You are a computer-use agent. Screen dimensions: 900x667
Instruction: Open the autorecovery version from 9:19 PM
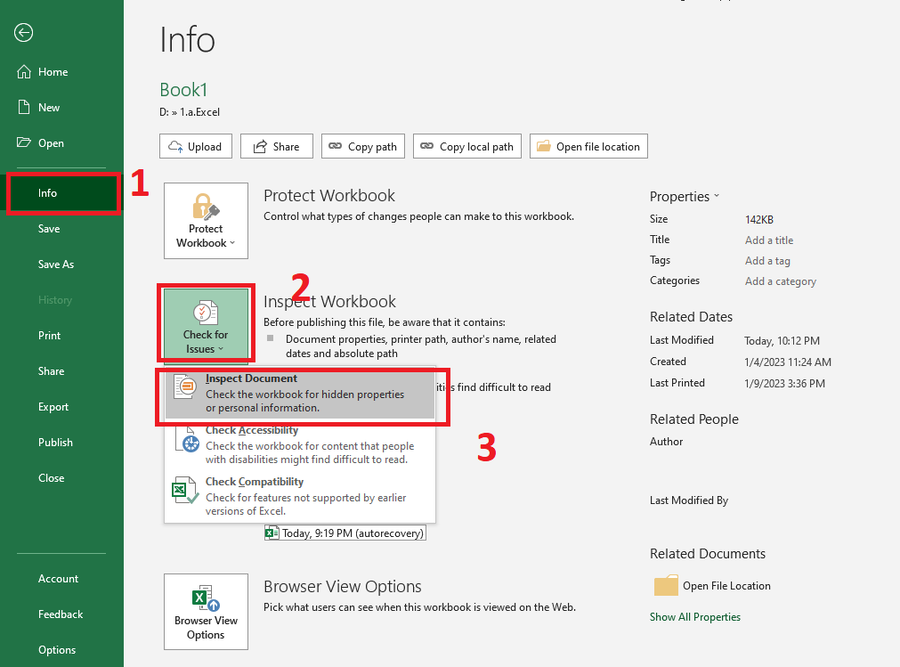click(345, 534)
